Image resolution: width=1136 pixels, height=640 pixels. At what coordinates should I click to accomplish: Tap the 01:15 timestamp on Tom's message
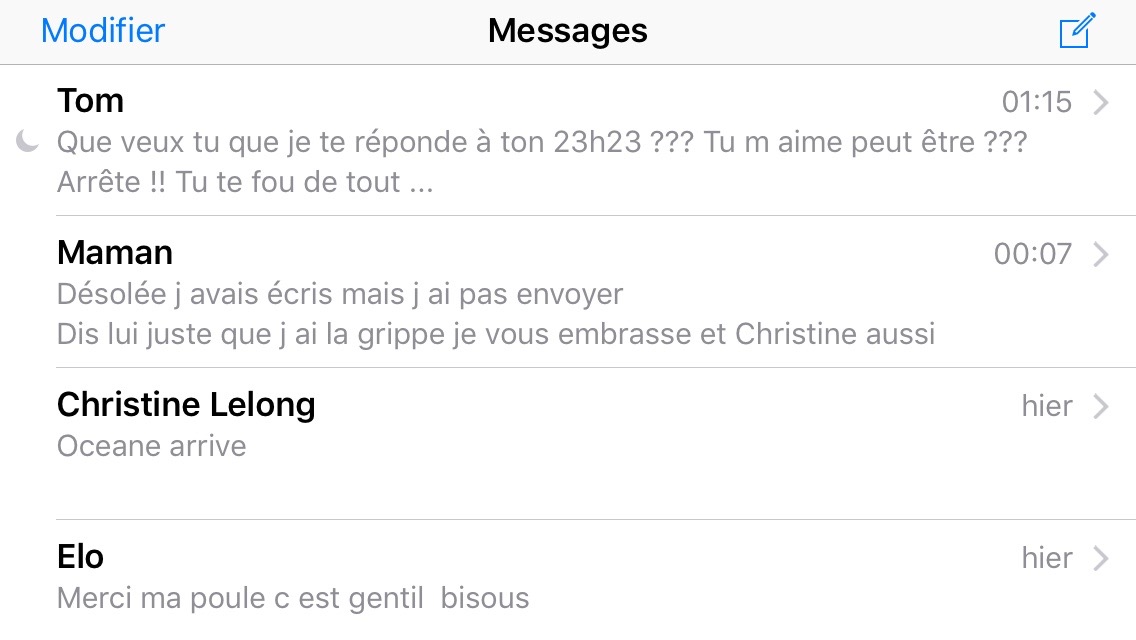coord(1036,102)
